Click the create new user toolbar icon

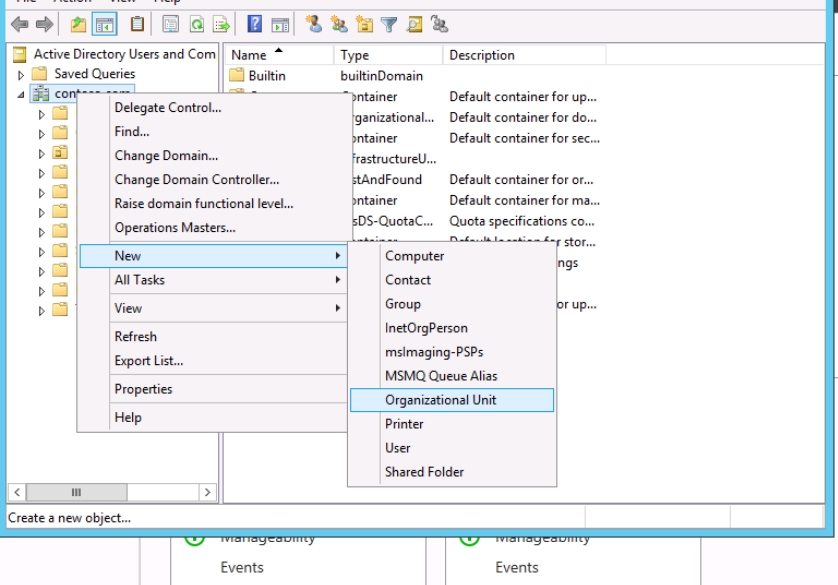314,24
